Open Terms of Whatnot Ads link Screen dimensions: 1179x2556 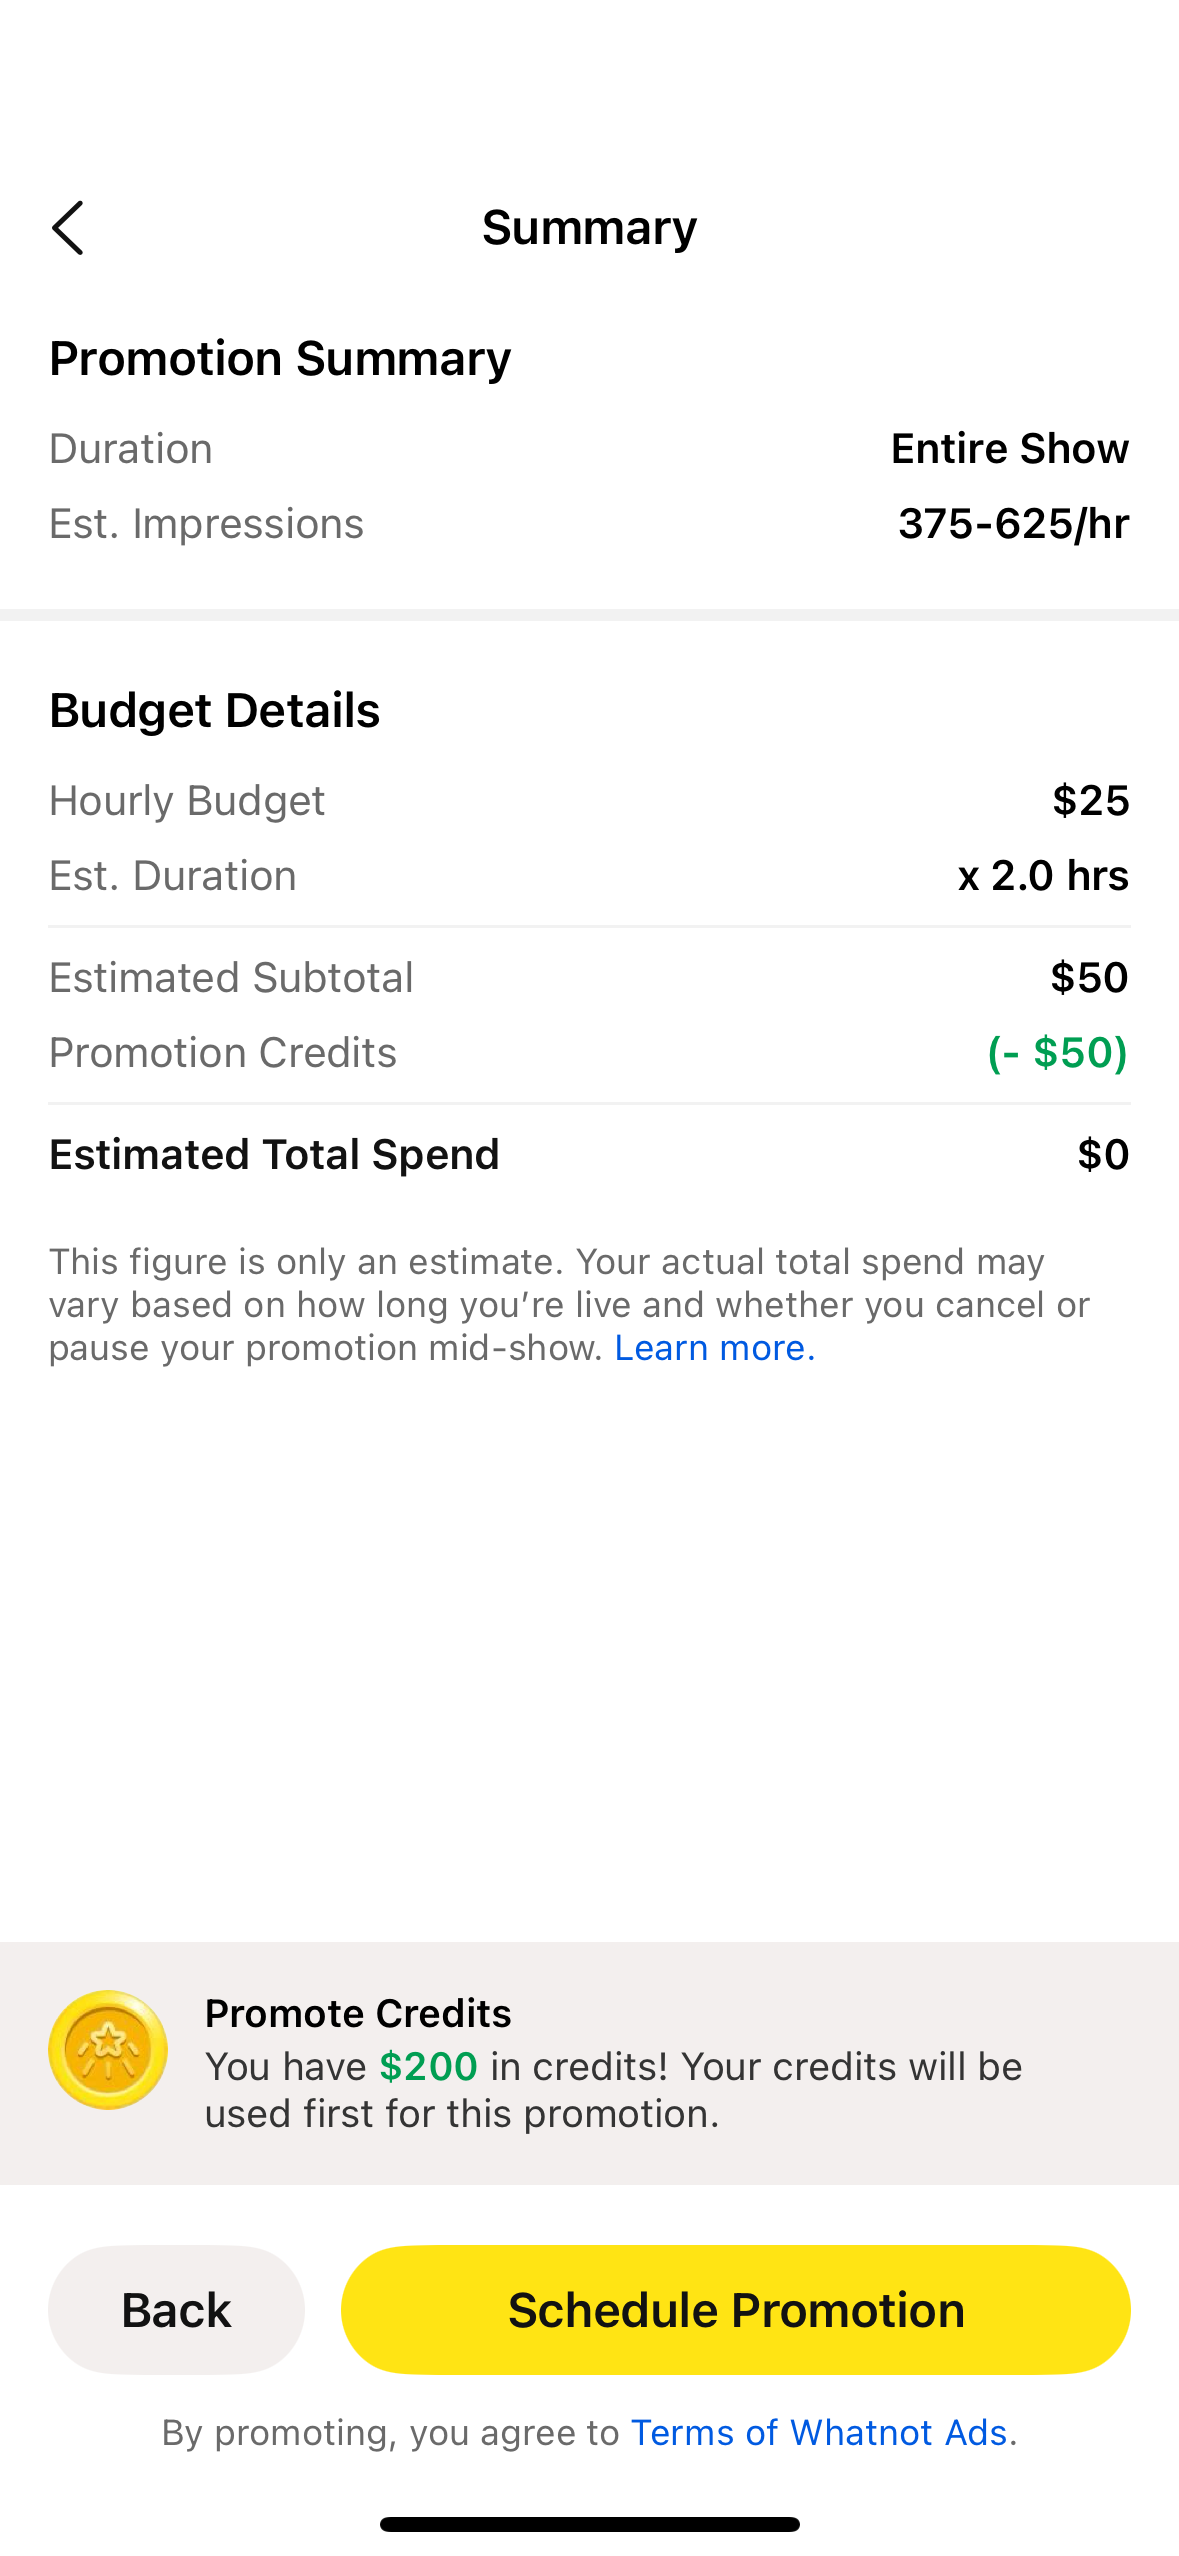(818, 2432)
